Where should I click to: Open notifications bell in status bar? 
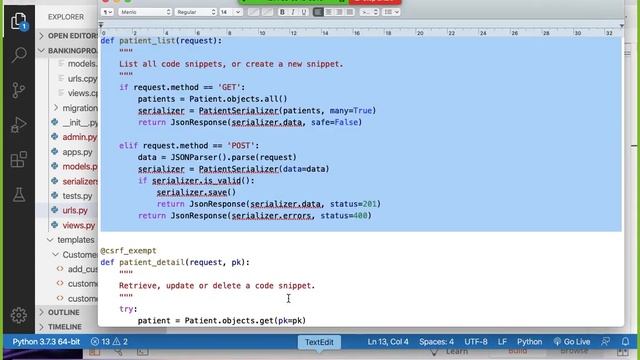coord(625,342)
